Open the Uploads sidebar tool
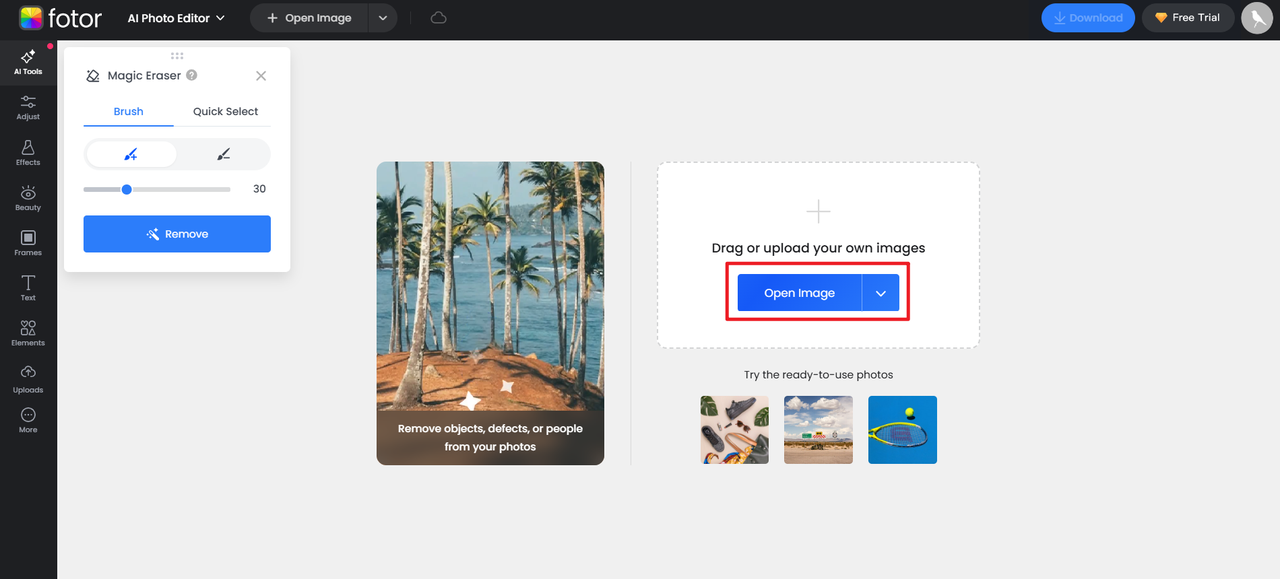 click(28, 380)
